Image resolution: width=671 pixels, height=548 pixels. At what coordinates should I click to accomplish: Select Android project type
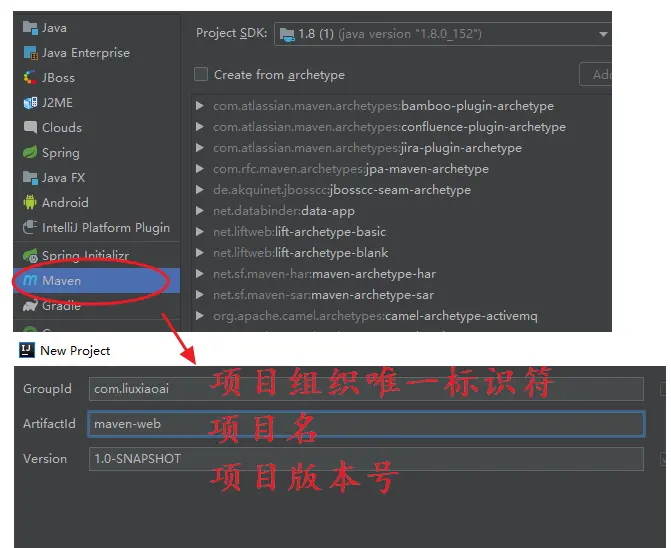(96, 202)
